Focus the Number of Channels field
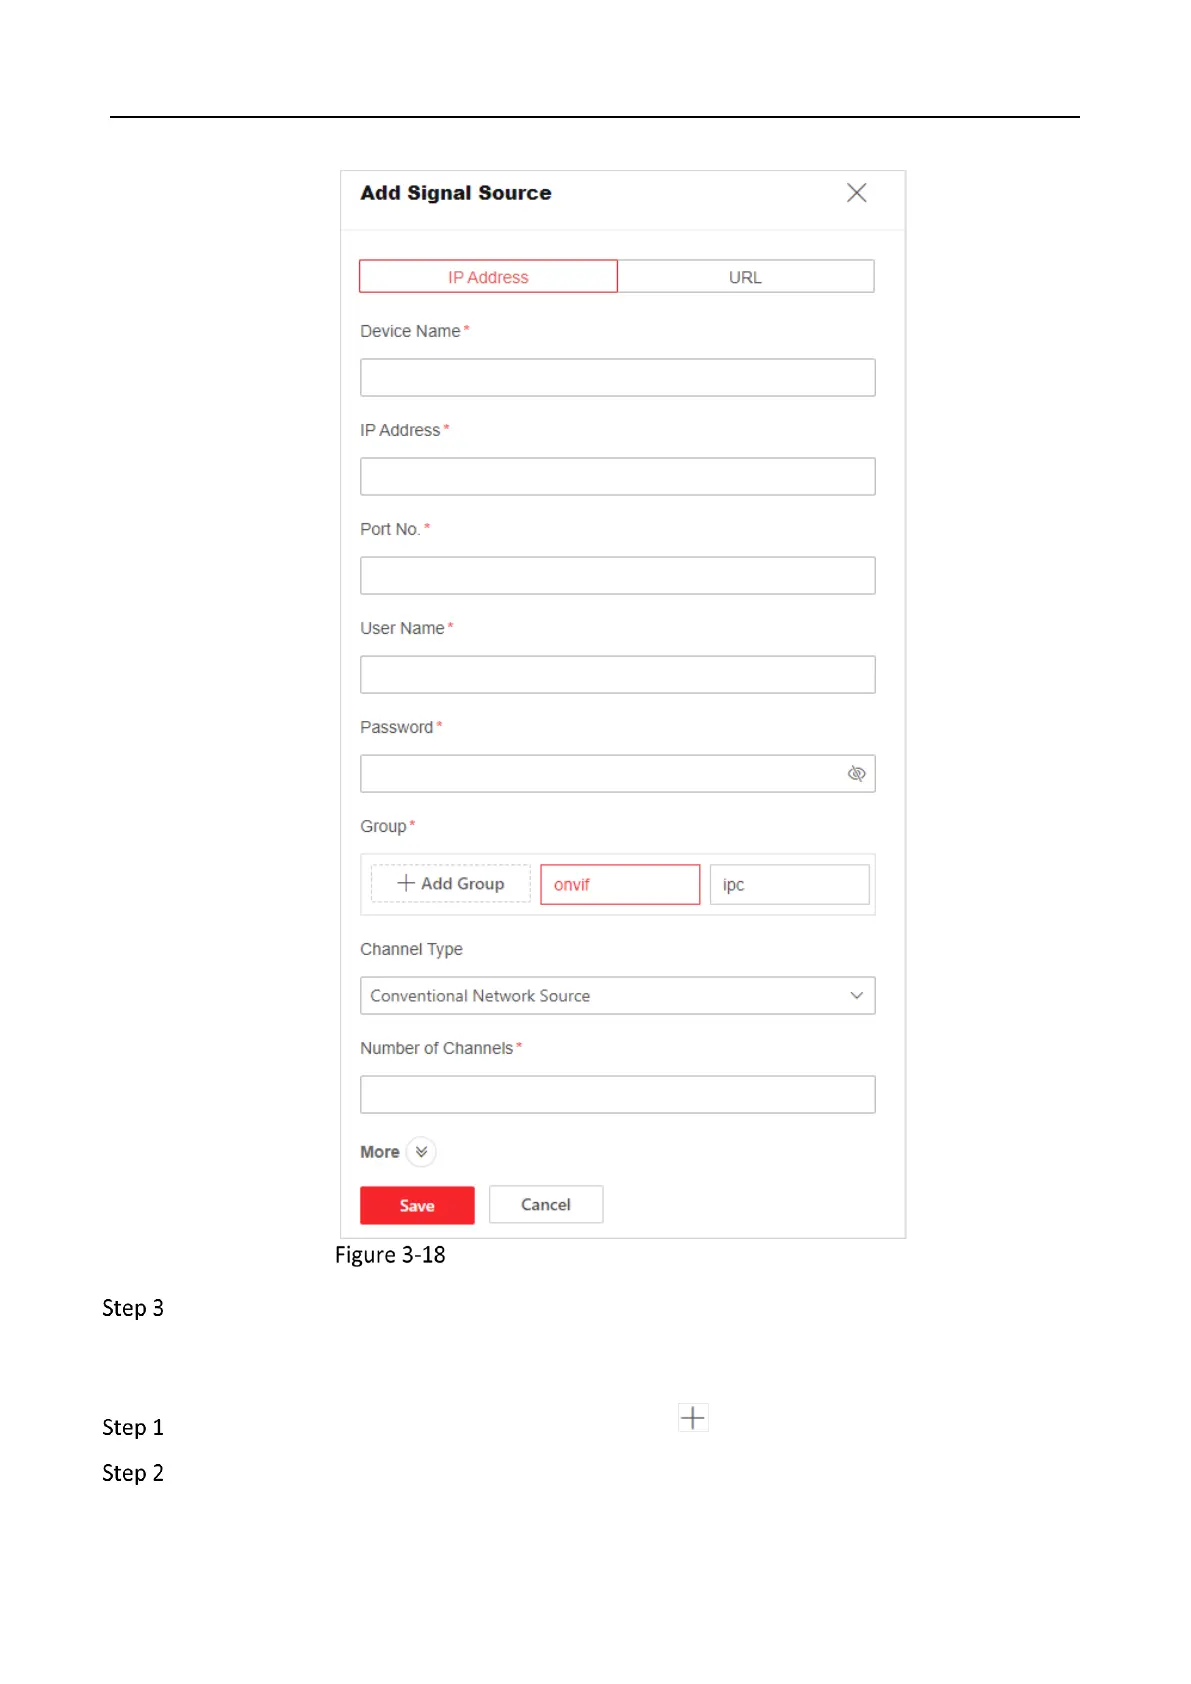 point(618,1094)
